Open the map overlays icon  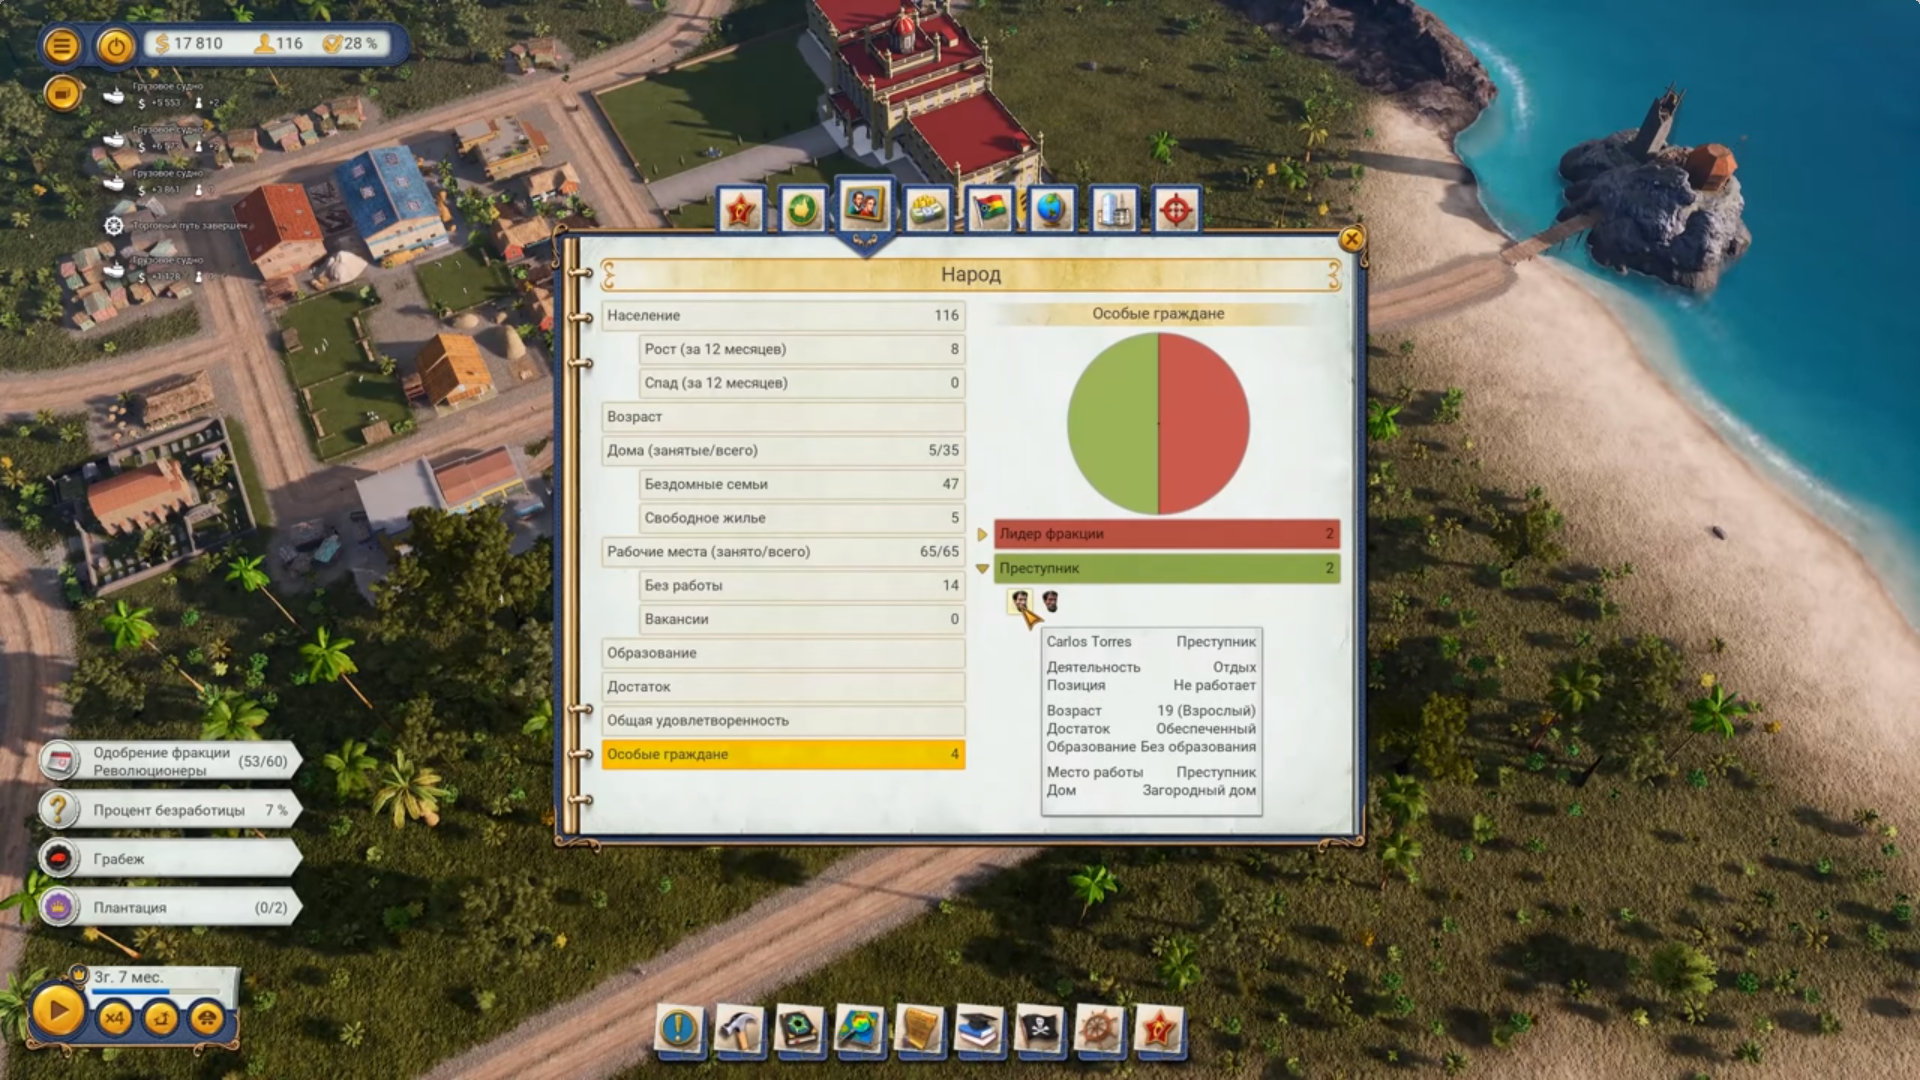pyautogui.click(x=858, y=1029)
